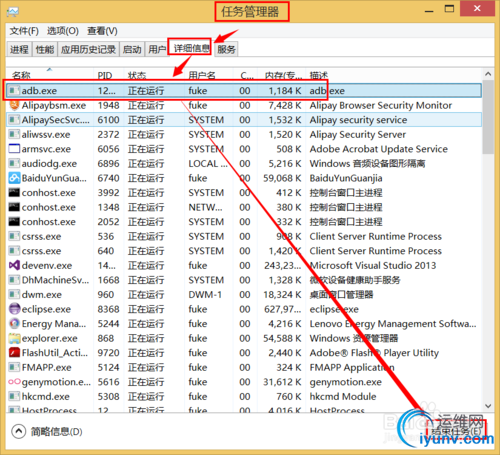
Task: Switch to the 服务 tab
Action: 226,49
